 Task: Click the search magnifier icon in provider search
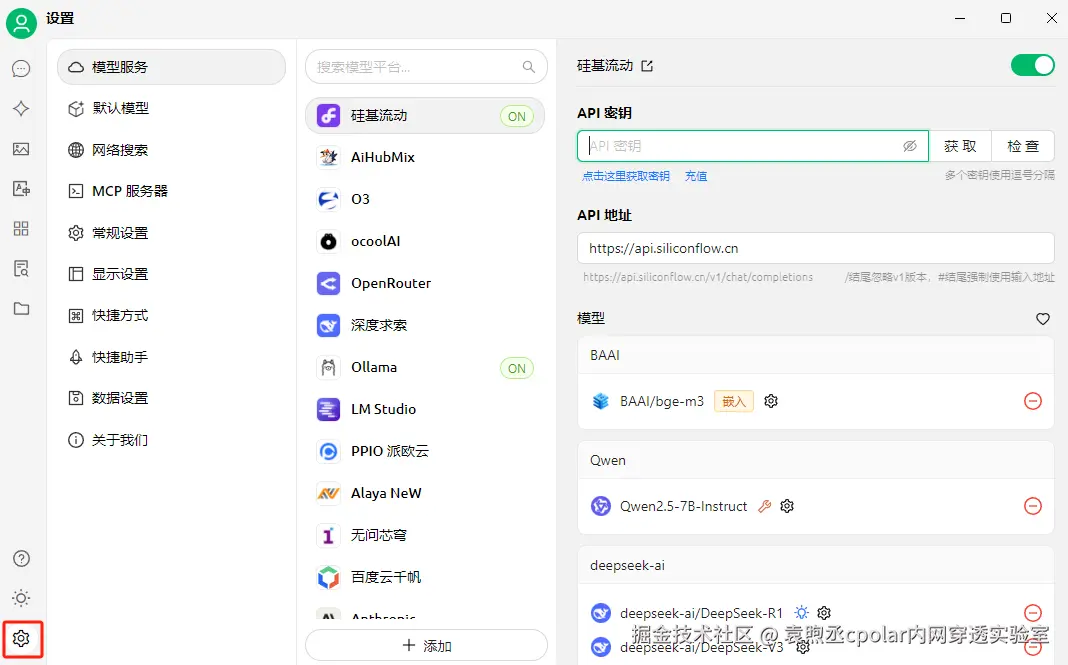tap(529, 67)
